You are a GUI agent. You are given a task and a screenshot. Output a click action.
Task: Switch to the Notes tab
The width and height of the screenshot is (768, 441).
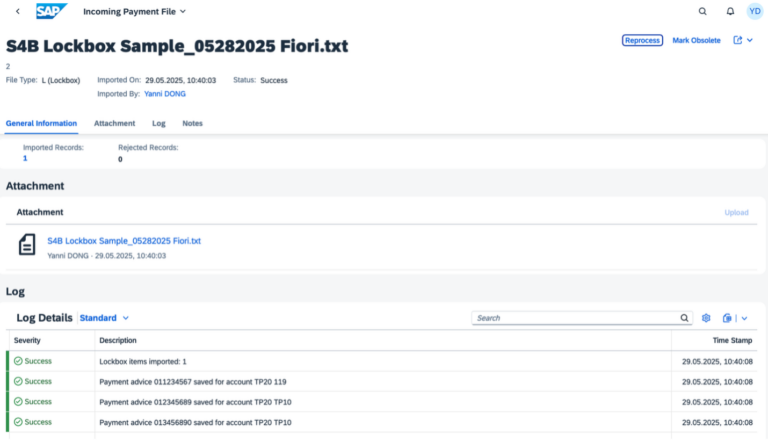(x=192, y=123)
